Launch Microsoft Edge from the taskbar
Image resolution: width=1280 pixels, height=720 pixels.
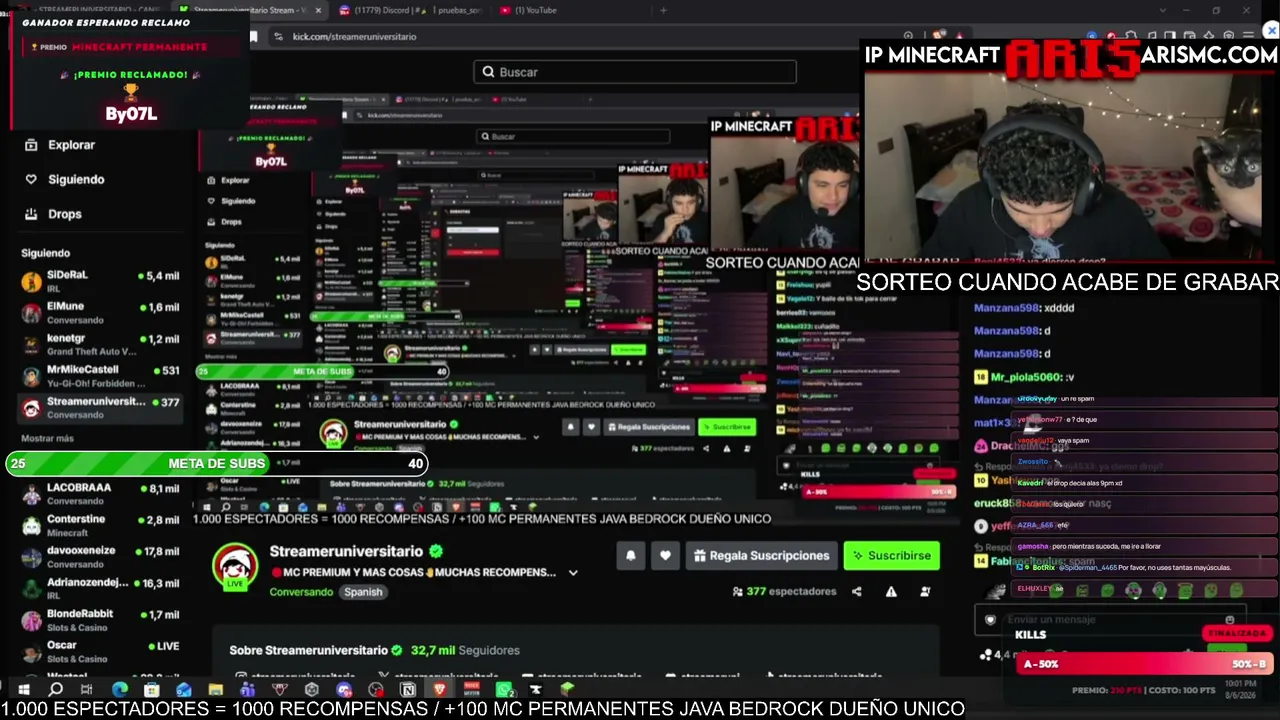tap(120, 689)
